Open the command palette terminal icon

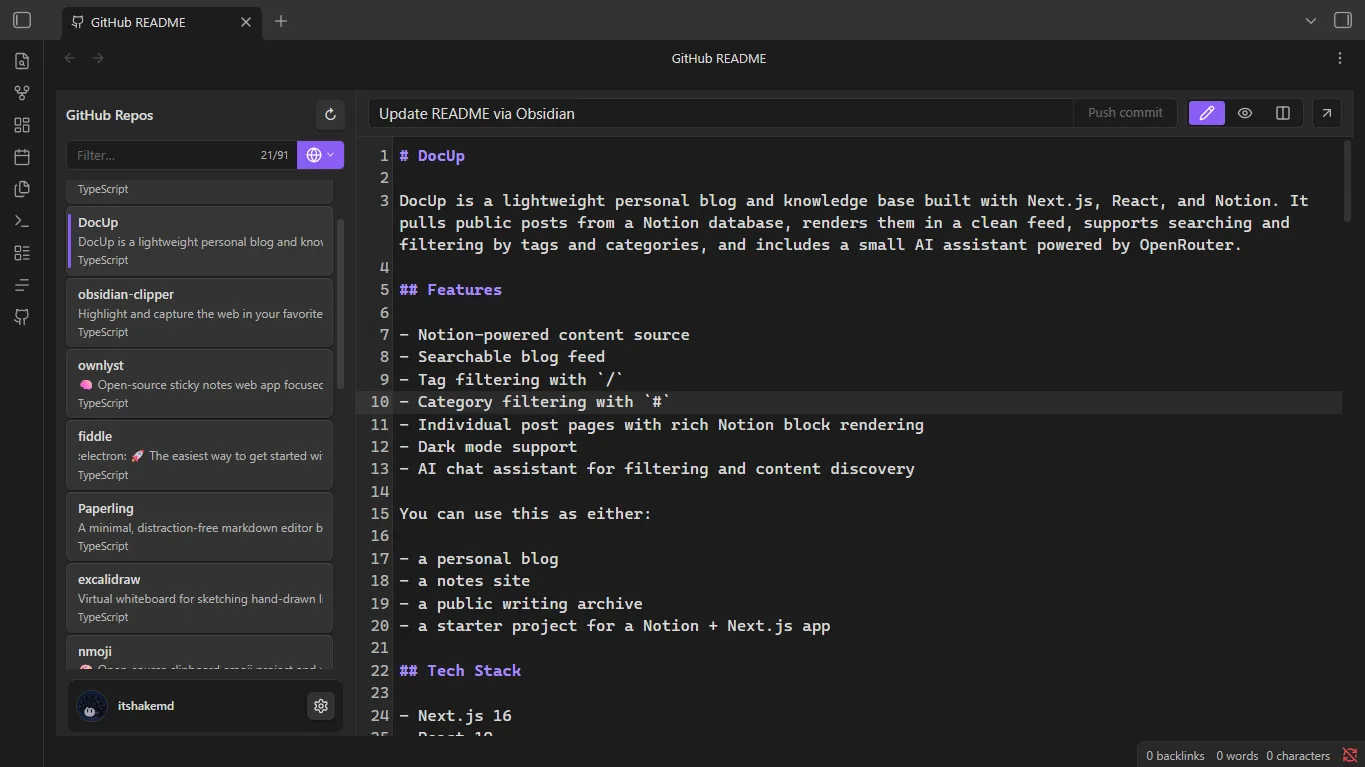click(22, 221)
